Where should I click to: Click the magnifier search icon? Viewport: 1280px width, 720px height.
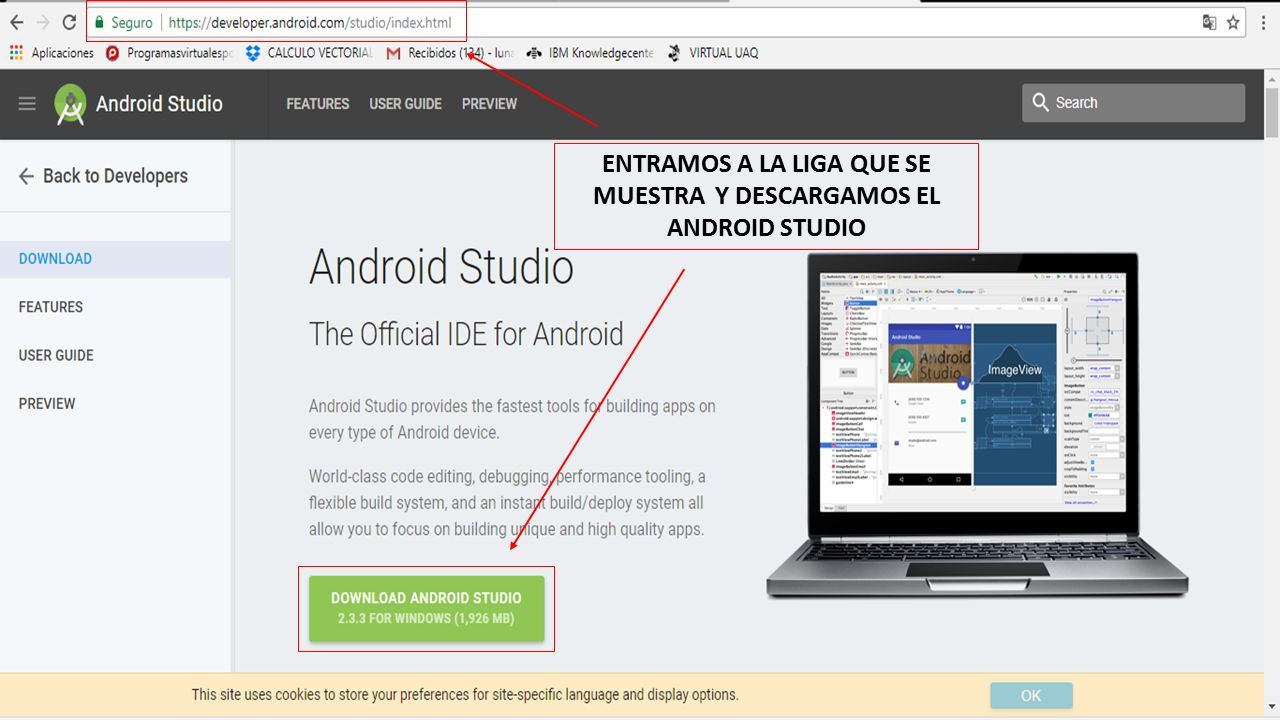point(1040,103)
